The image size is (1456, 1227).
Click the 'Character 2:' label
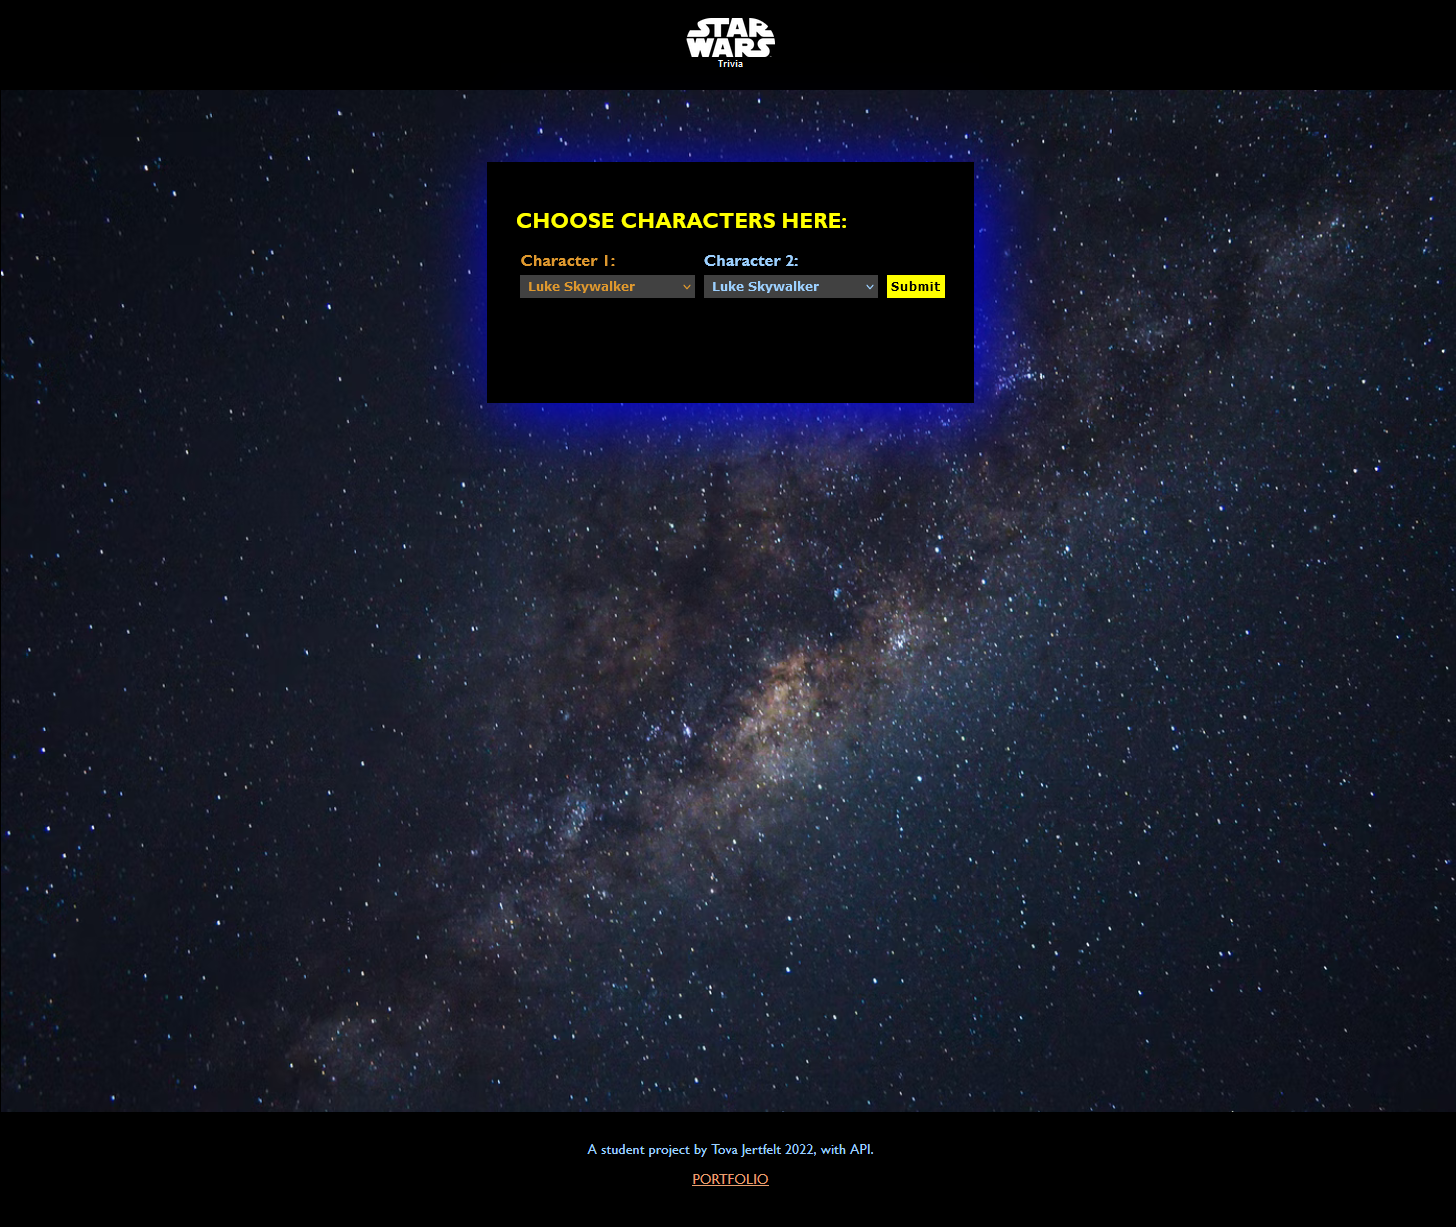point(751,261)
